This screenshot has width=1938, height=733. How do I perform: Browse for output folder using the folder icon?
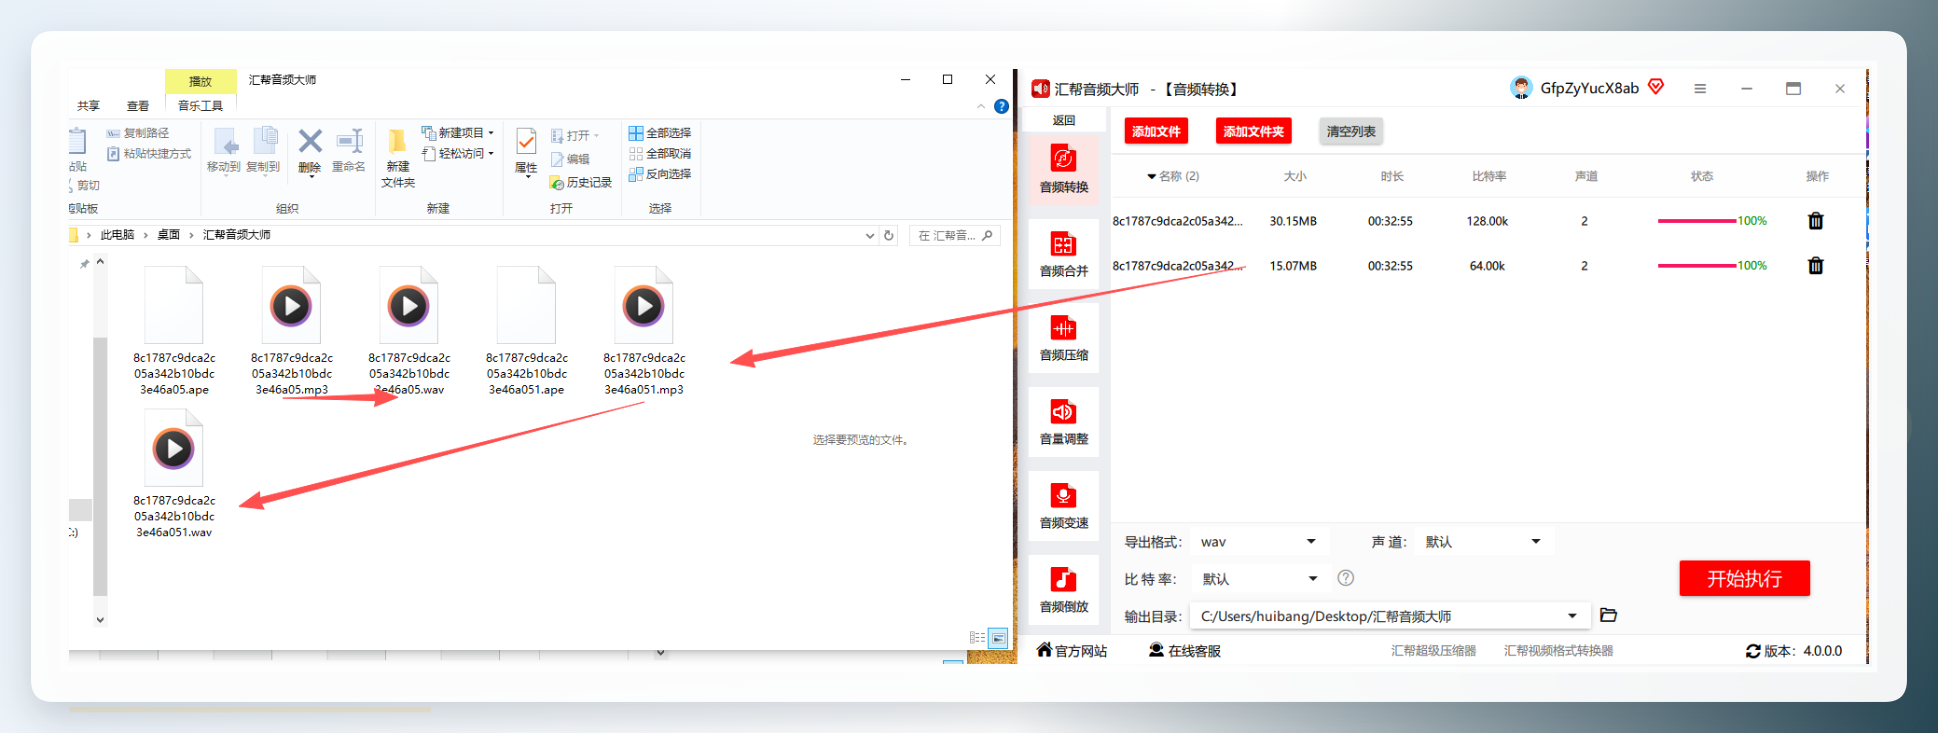coord(1608,615)
